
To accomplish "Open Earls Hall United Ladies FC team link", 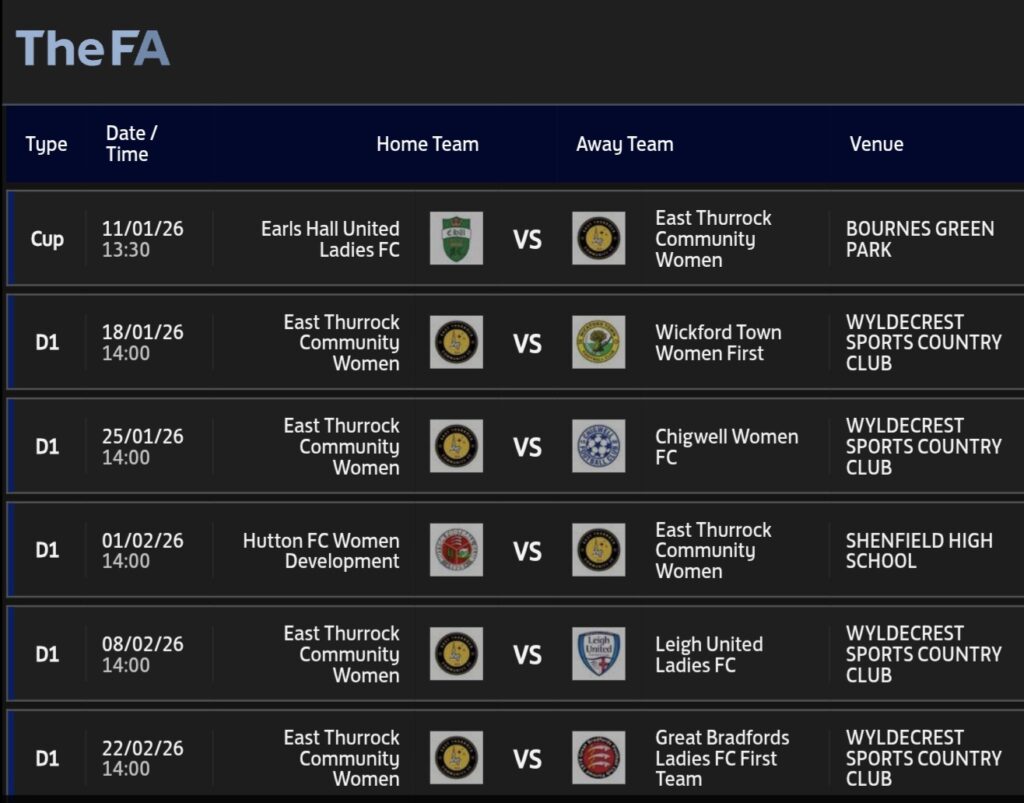I will [330, 239].
